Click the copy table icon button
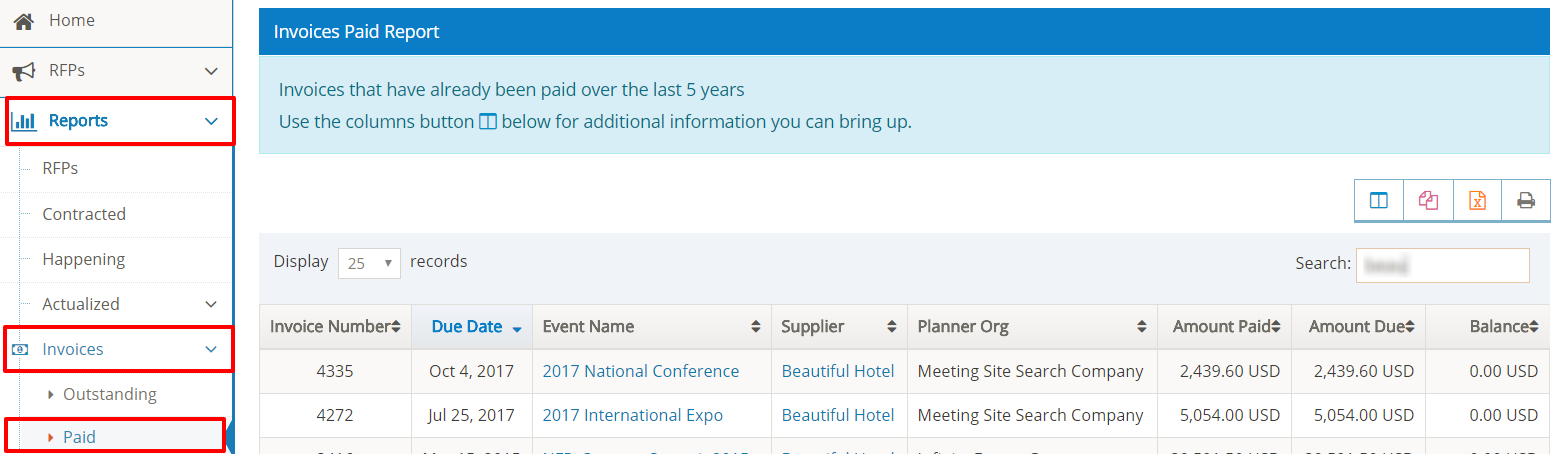Image resolution: width=1553 pixels, height=454 pixels. coord(1428,201)
